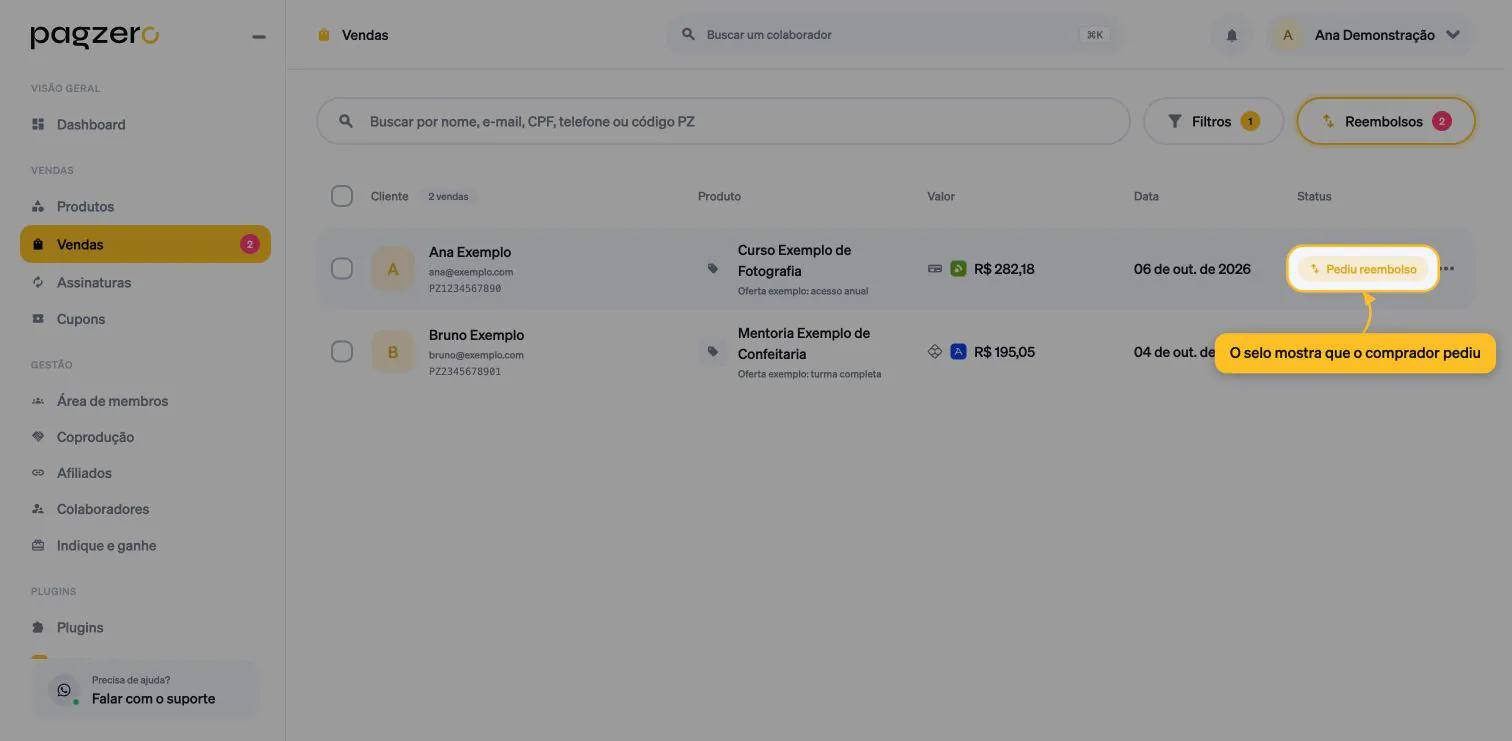Click the shopping bag icon beside the Vendas title

tap(324, 35)
